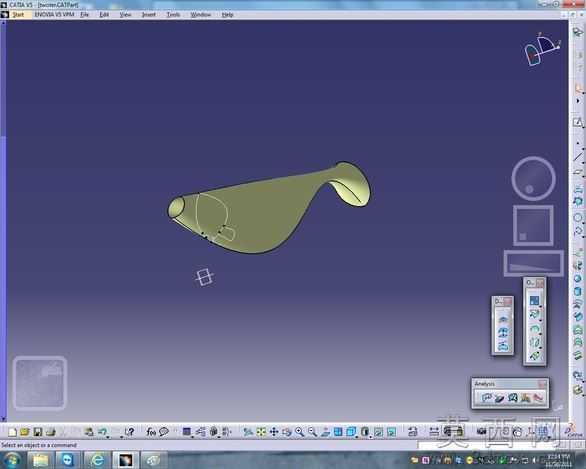The image size is (586, 469).
Task: Open the File menu
Action: click(85, 15)
